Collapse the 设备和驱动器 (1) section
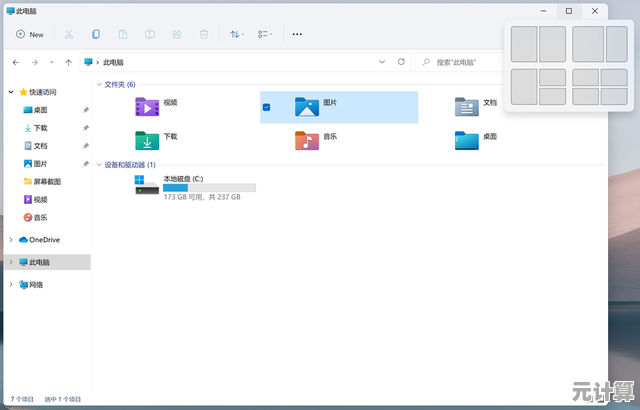Image resolution: width=640 pixels, height=410 pixels. (98, 165)
